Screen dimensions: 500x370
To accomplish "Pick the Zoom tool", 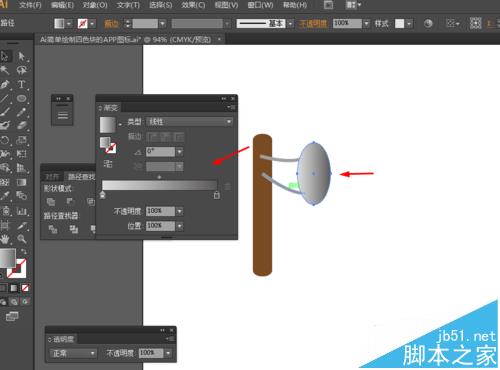I will 21,239.
